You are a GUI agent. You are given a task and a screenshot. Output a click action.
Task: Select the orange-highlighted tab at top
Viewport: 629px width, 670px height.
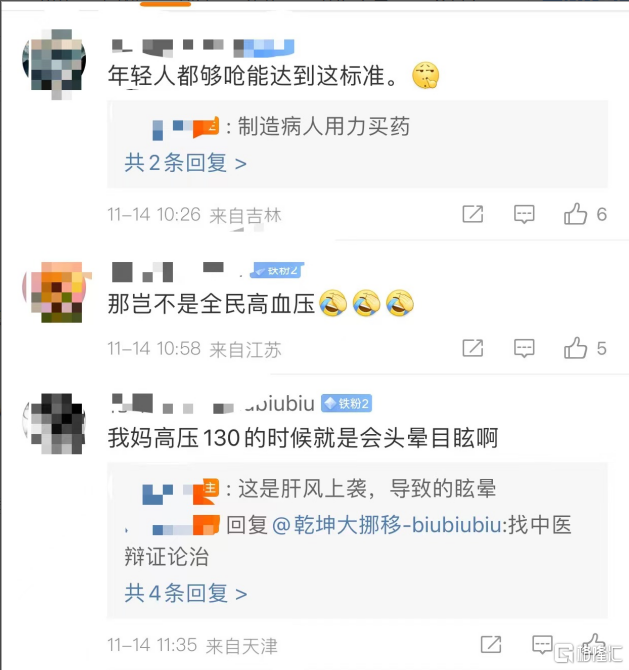click(165, 3)
